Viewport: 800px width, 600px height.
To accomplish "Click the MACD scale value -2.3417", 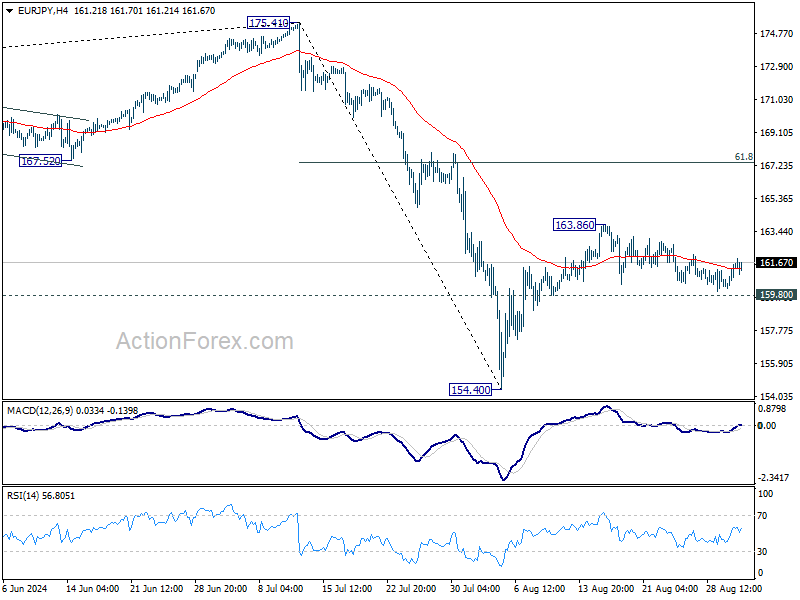I will click(773, 478).
